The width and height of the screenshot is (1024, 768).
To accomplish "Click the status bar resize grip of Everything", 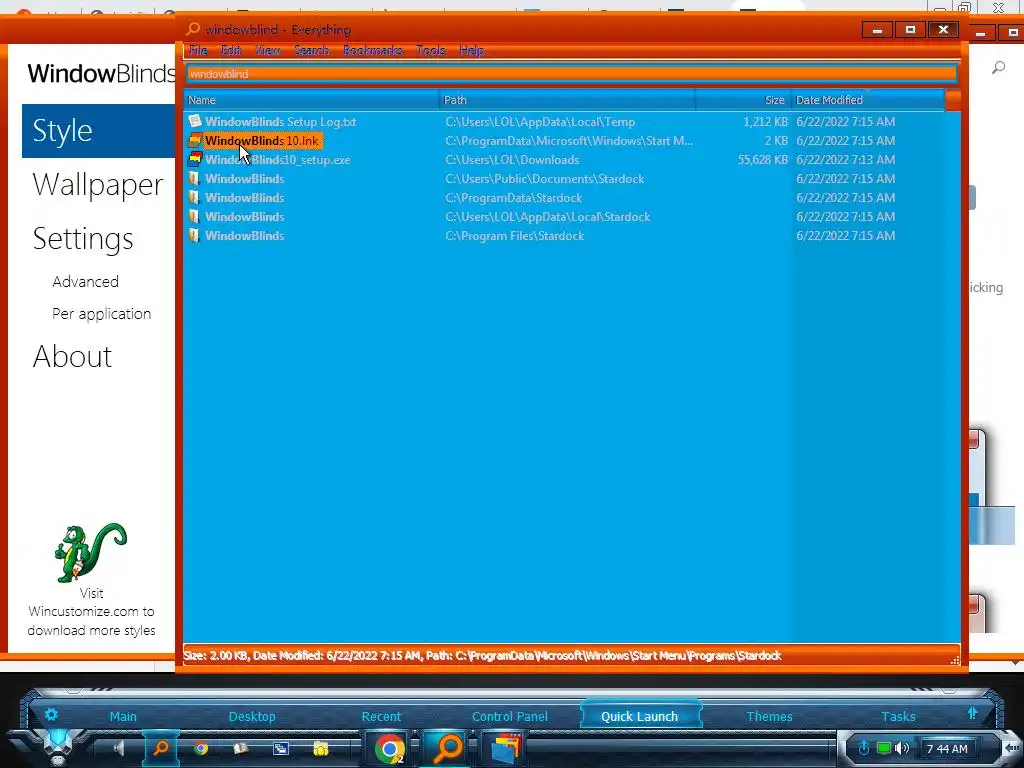I will click(x=955, y=660).
